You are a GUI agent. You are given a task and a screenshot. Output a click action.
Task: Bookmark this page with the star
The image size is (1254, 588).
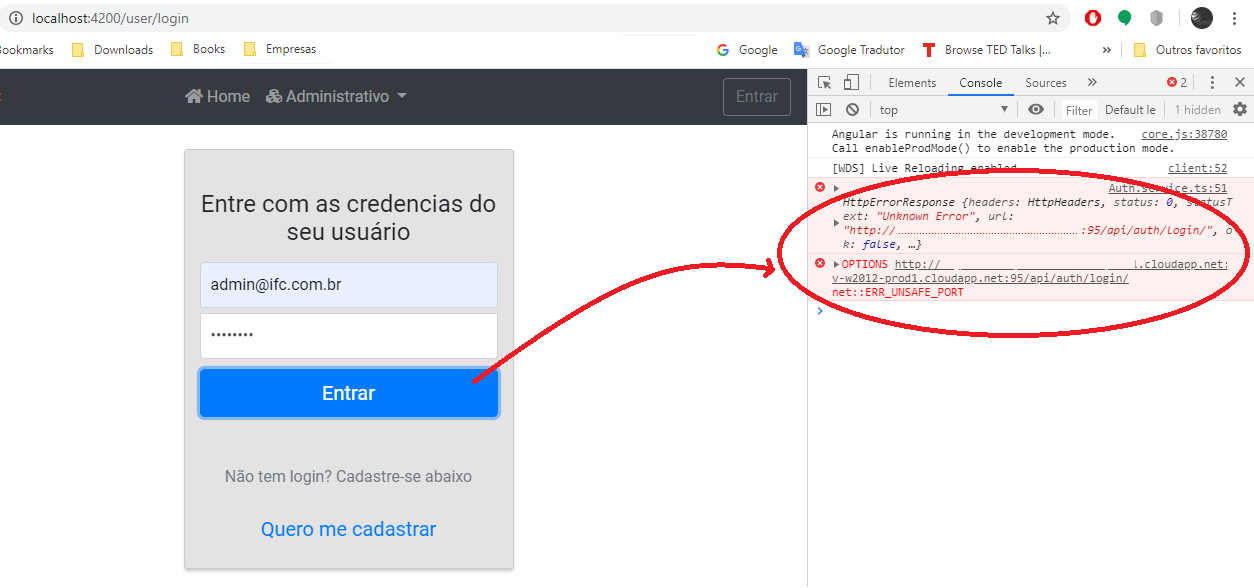tap(1053, 18)
